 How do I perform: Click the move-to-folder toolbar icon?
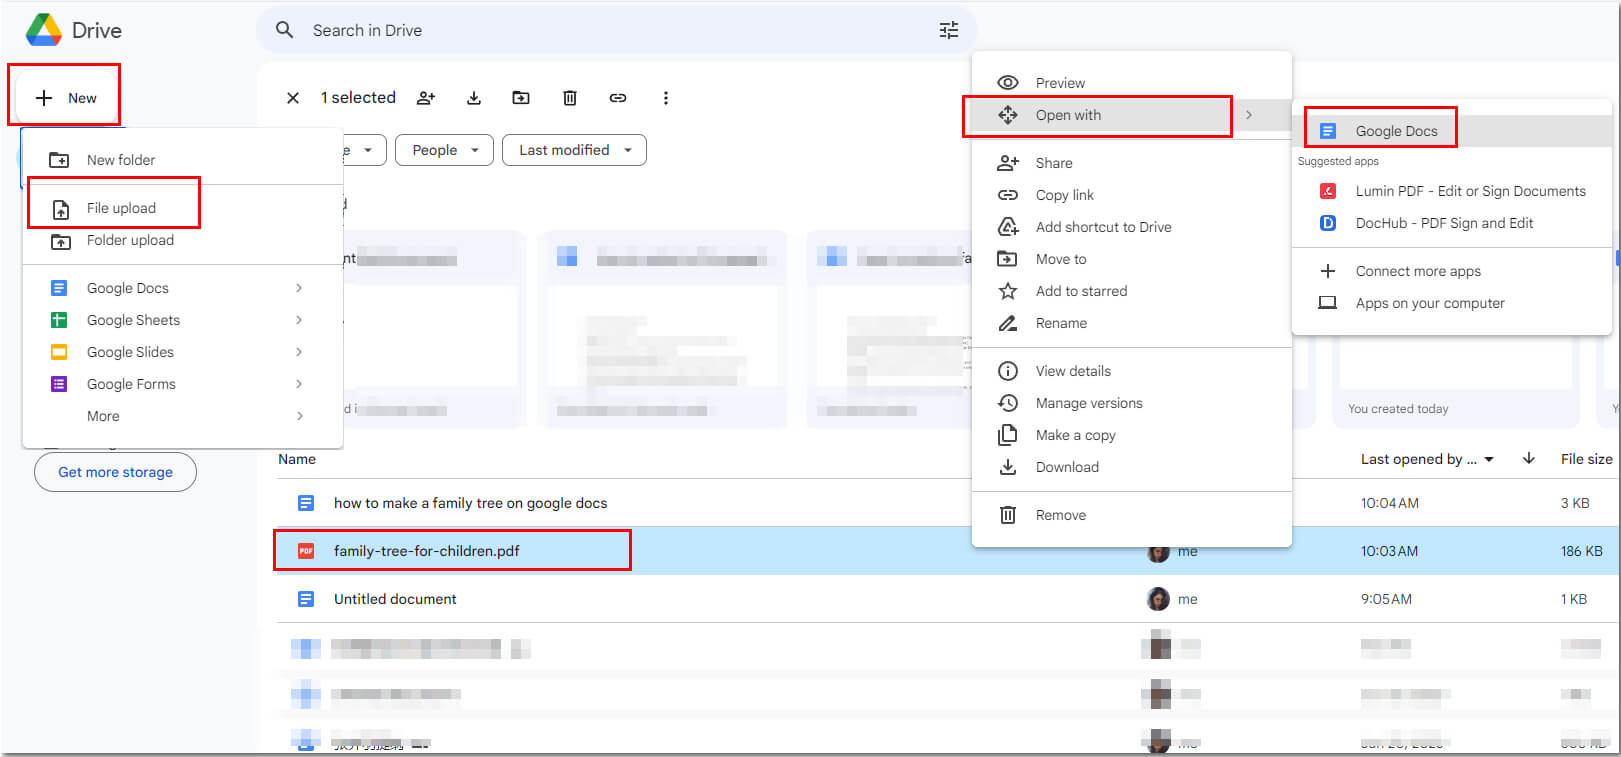[521, 98]
